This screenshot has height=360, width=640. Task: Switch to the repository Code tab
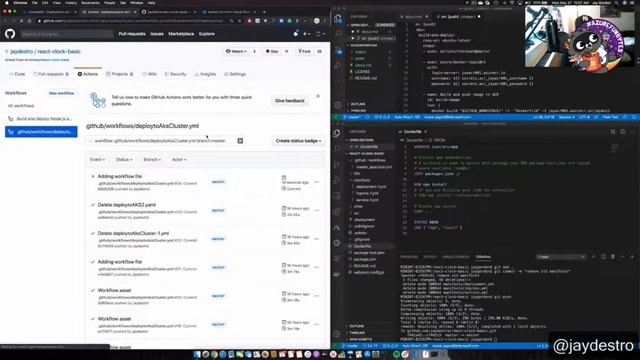coord(17,74)
